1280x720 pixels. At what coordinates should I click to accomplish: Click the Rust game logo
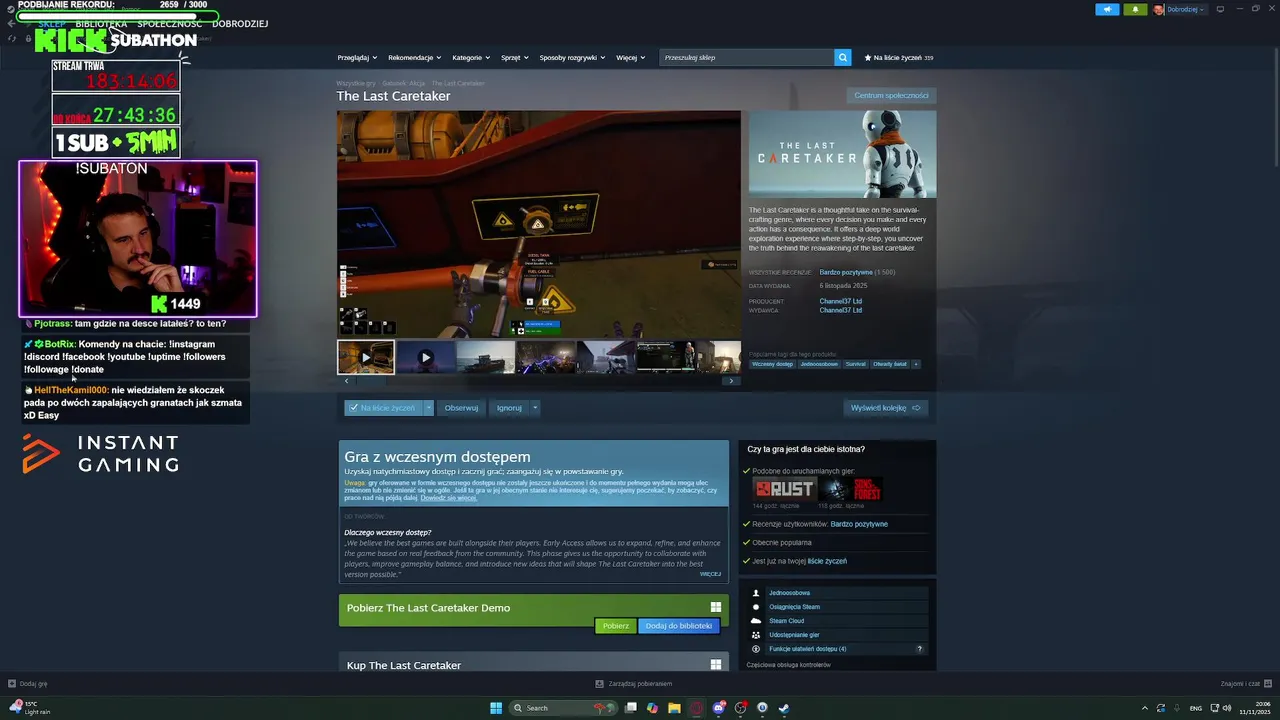(x=785, y=489)
